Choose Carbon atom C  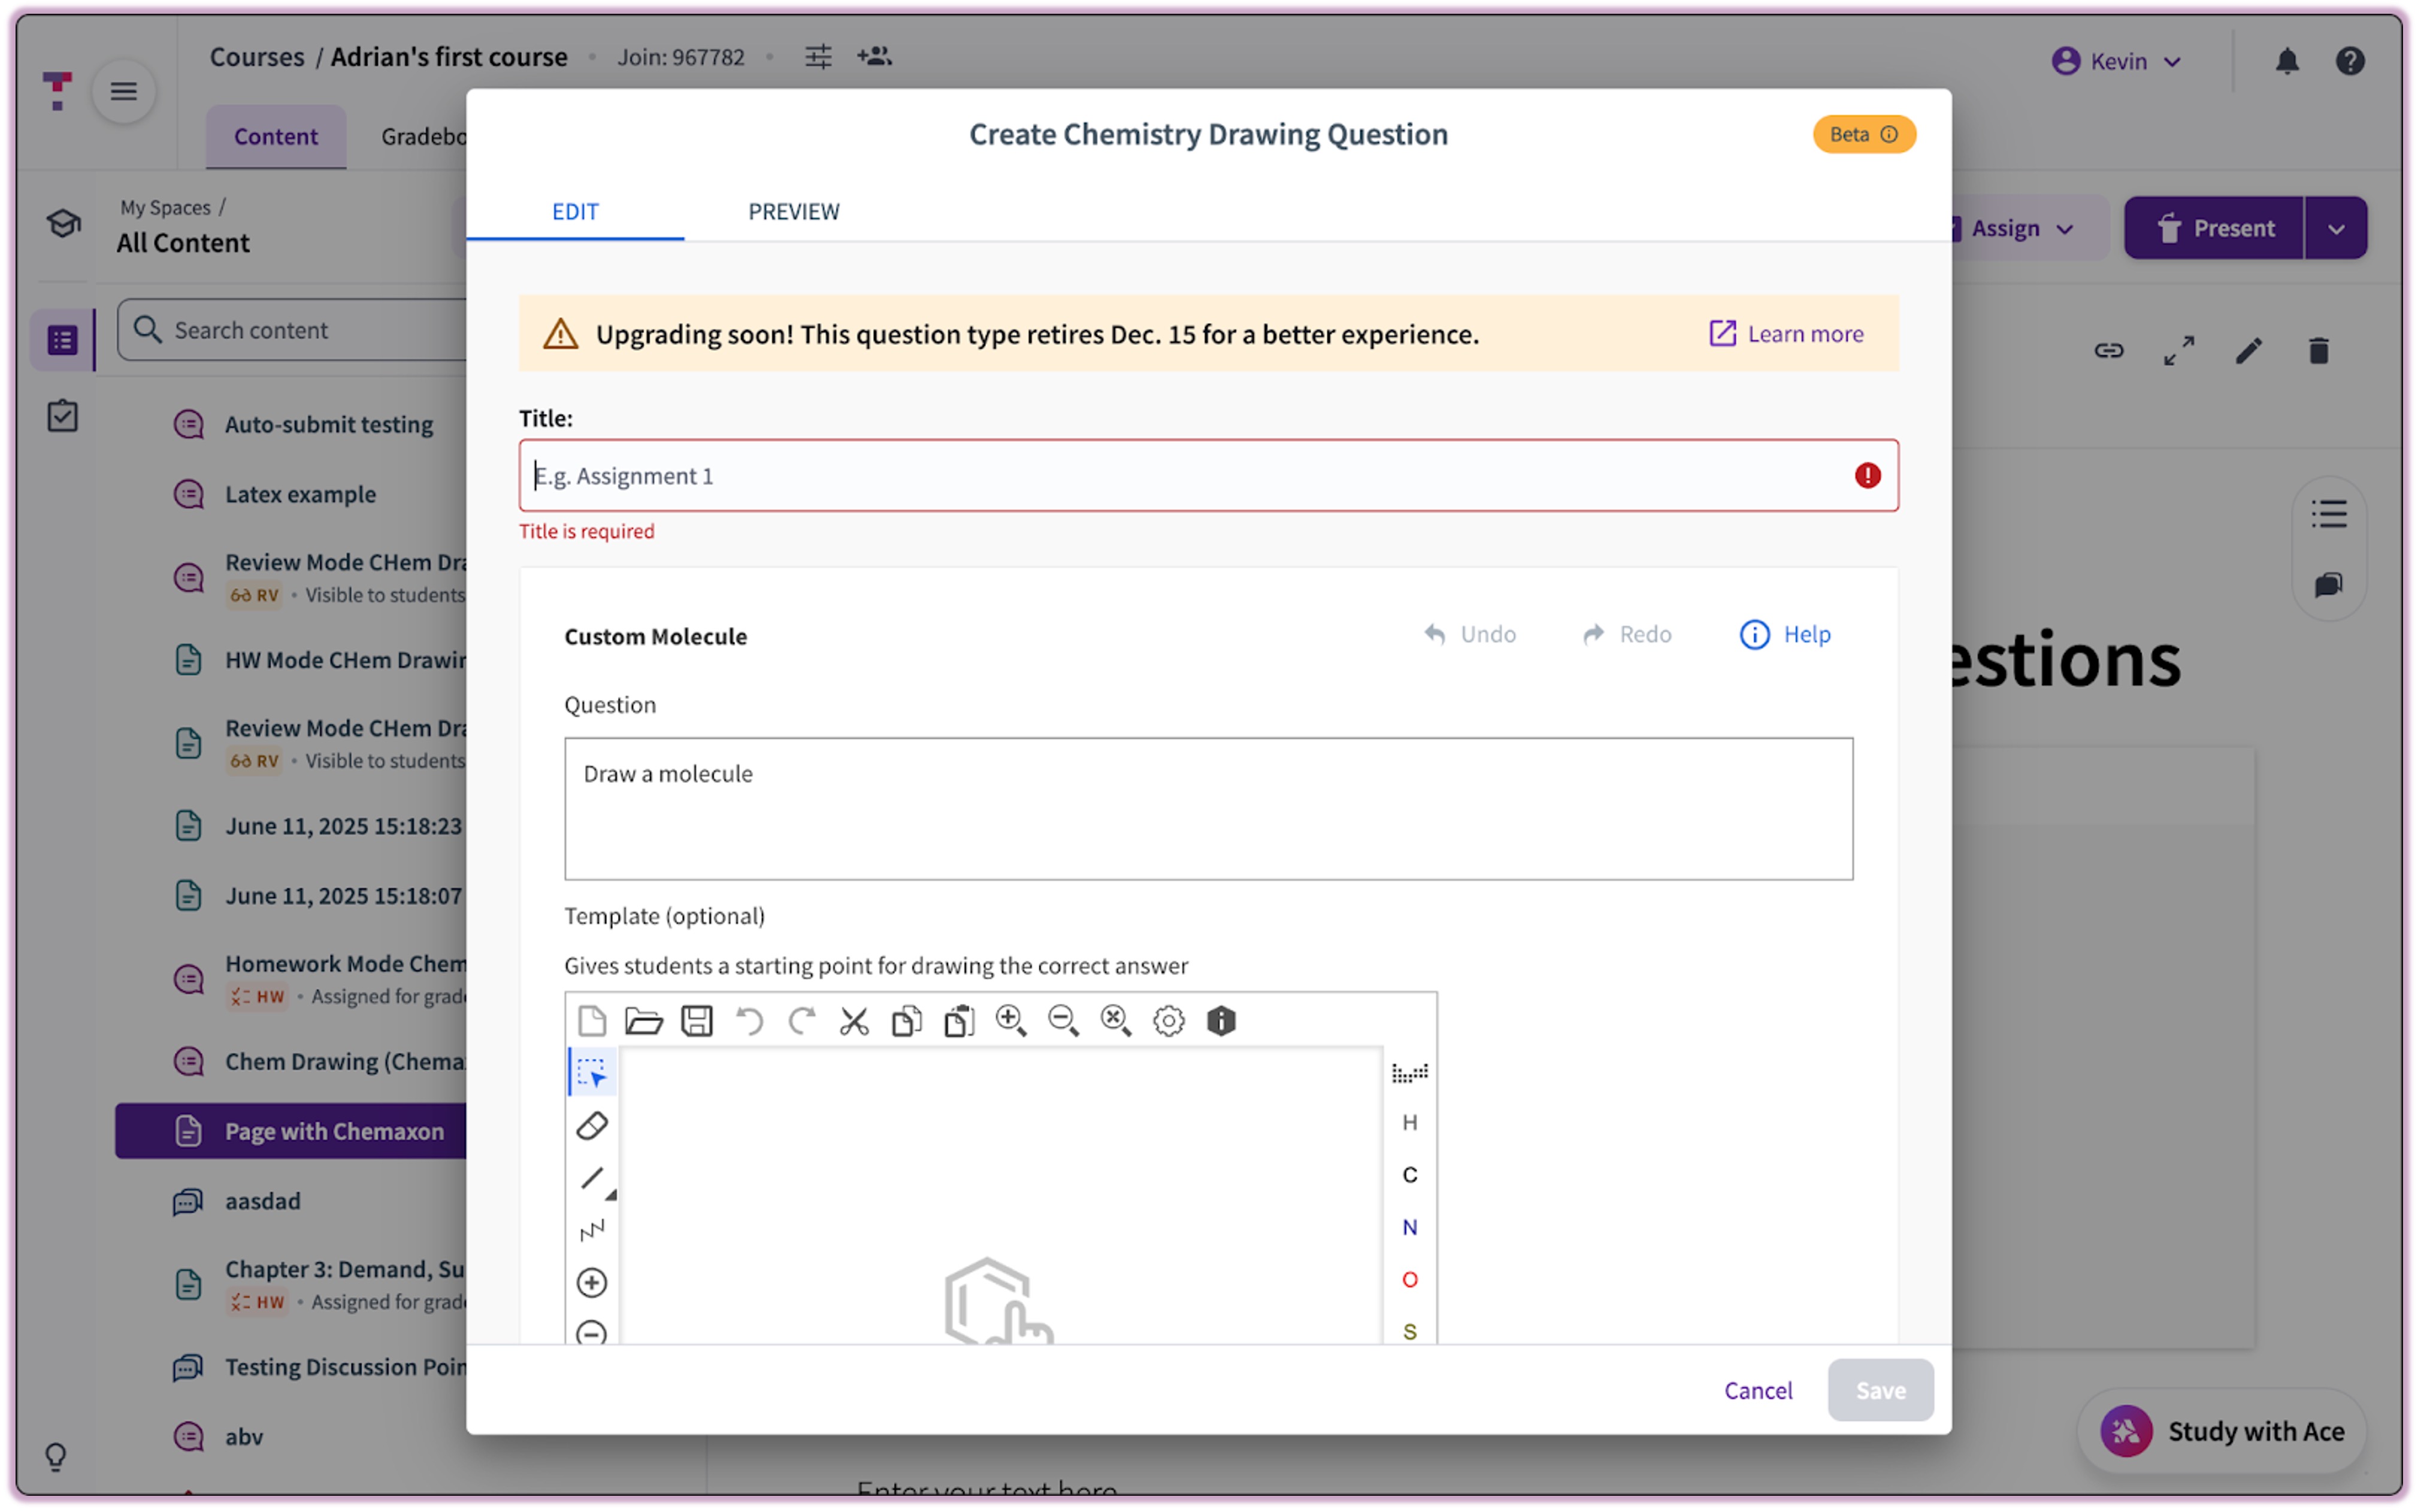click(x=1410, y=1175)
